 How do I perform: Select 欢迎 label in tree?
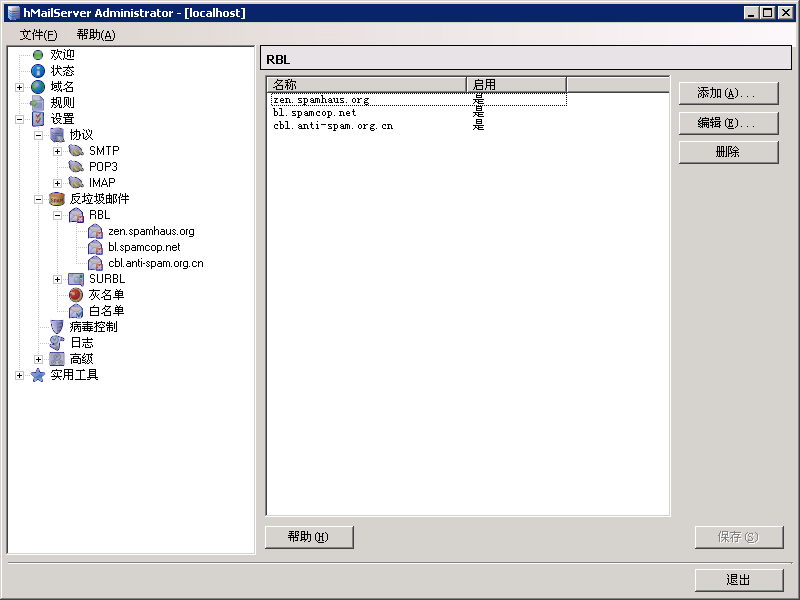coord(62,55)
